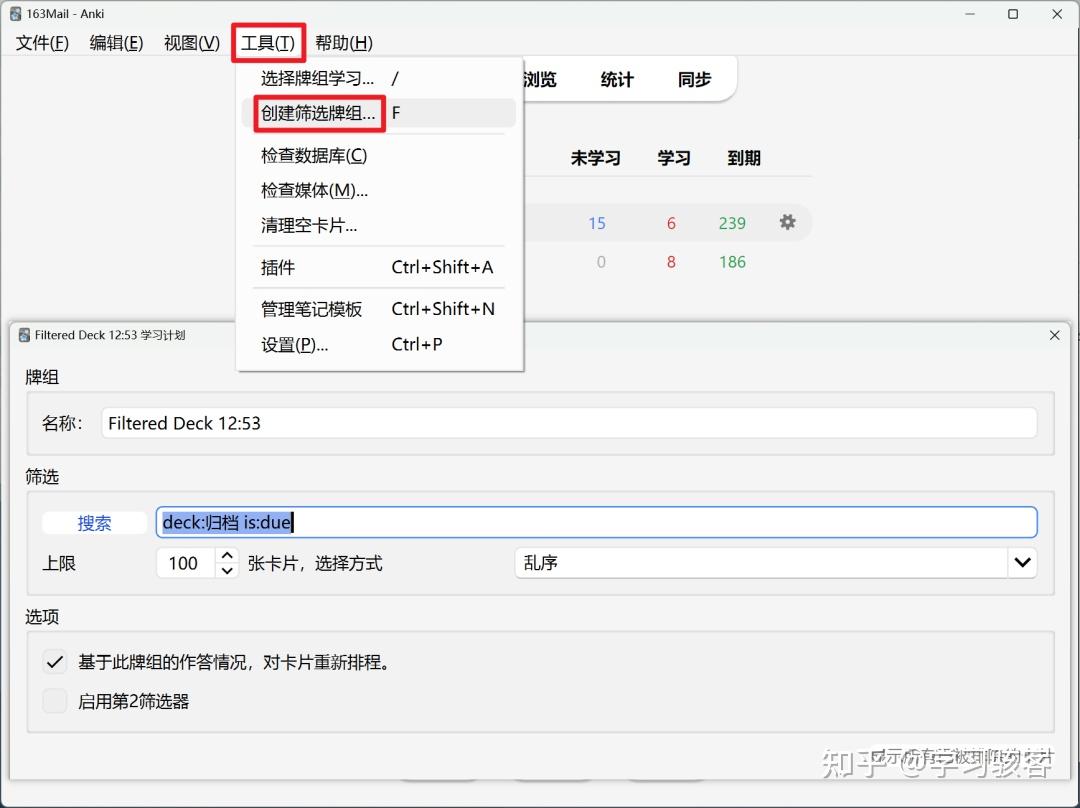Open the 统计 statistics view
Screen dimensions: 1080x808
(x=617, y=80)
